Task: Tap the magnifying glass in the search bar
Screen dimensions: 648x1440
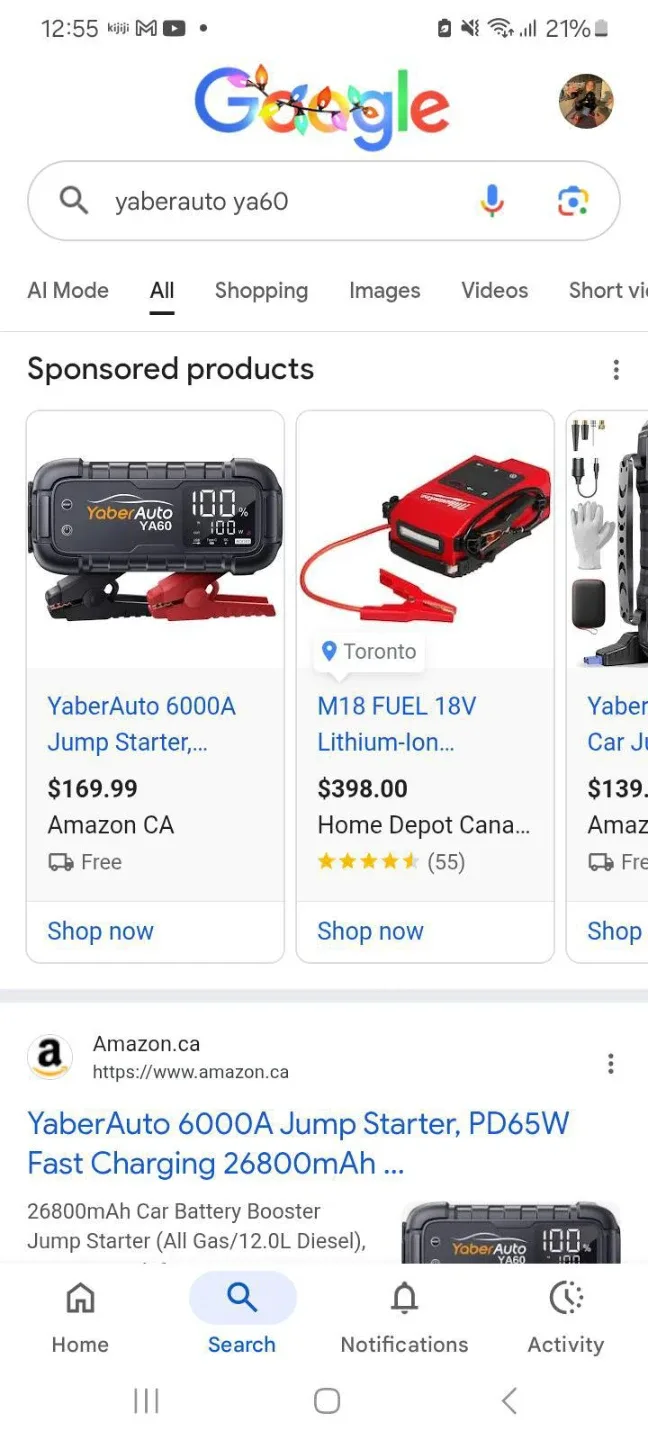Action: (x=73, y=201)
